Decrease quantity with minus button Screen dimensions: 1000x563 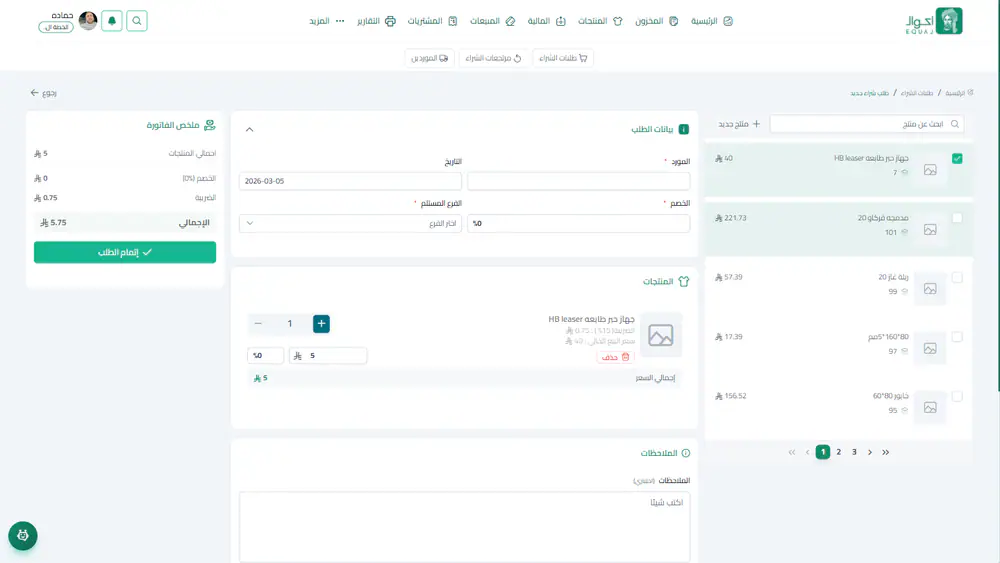[x=258, y=324]
